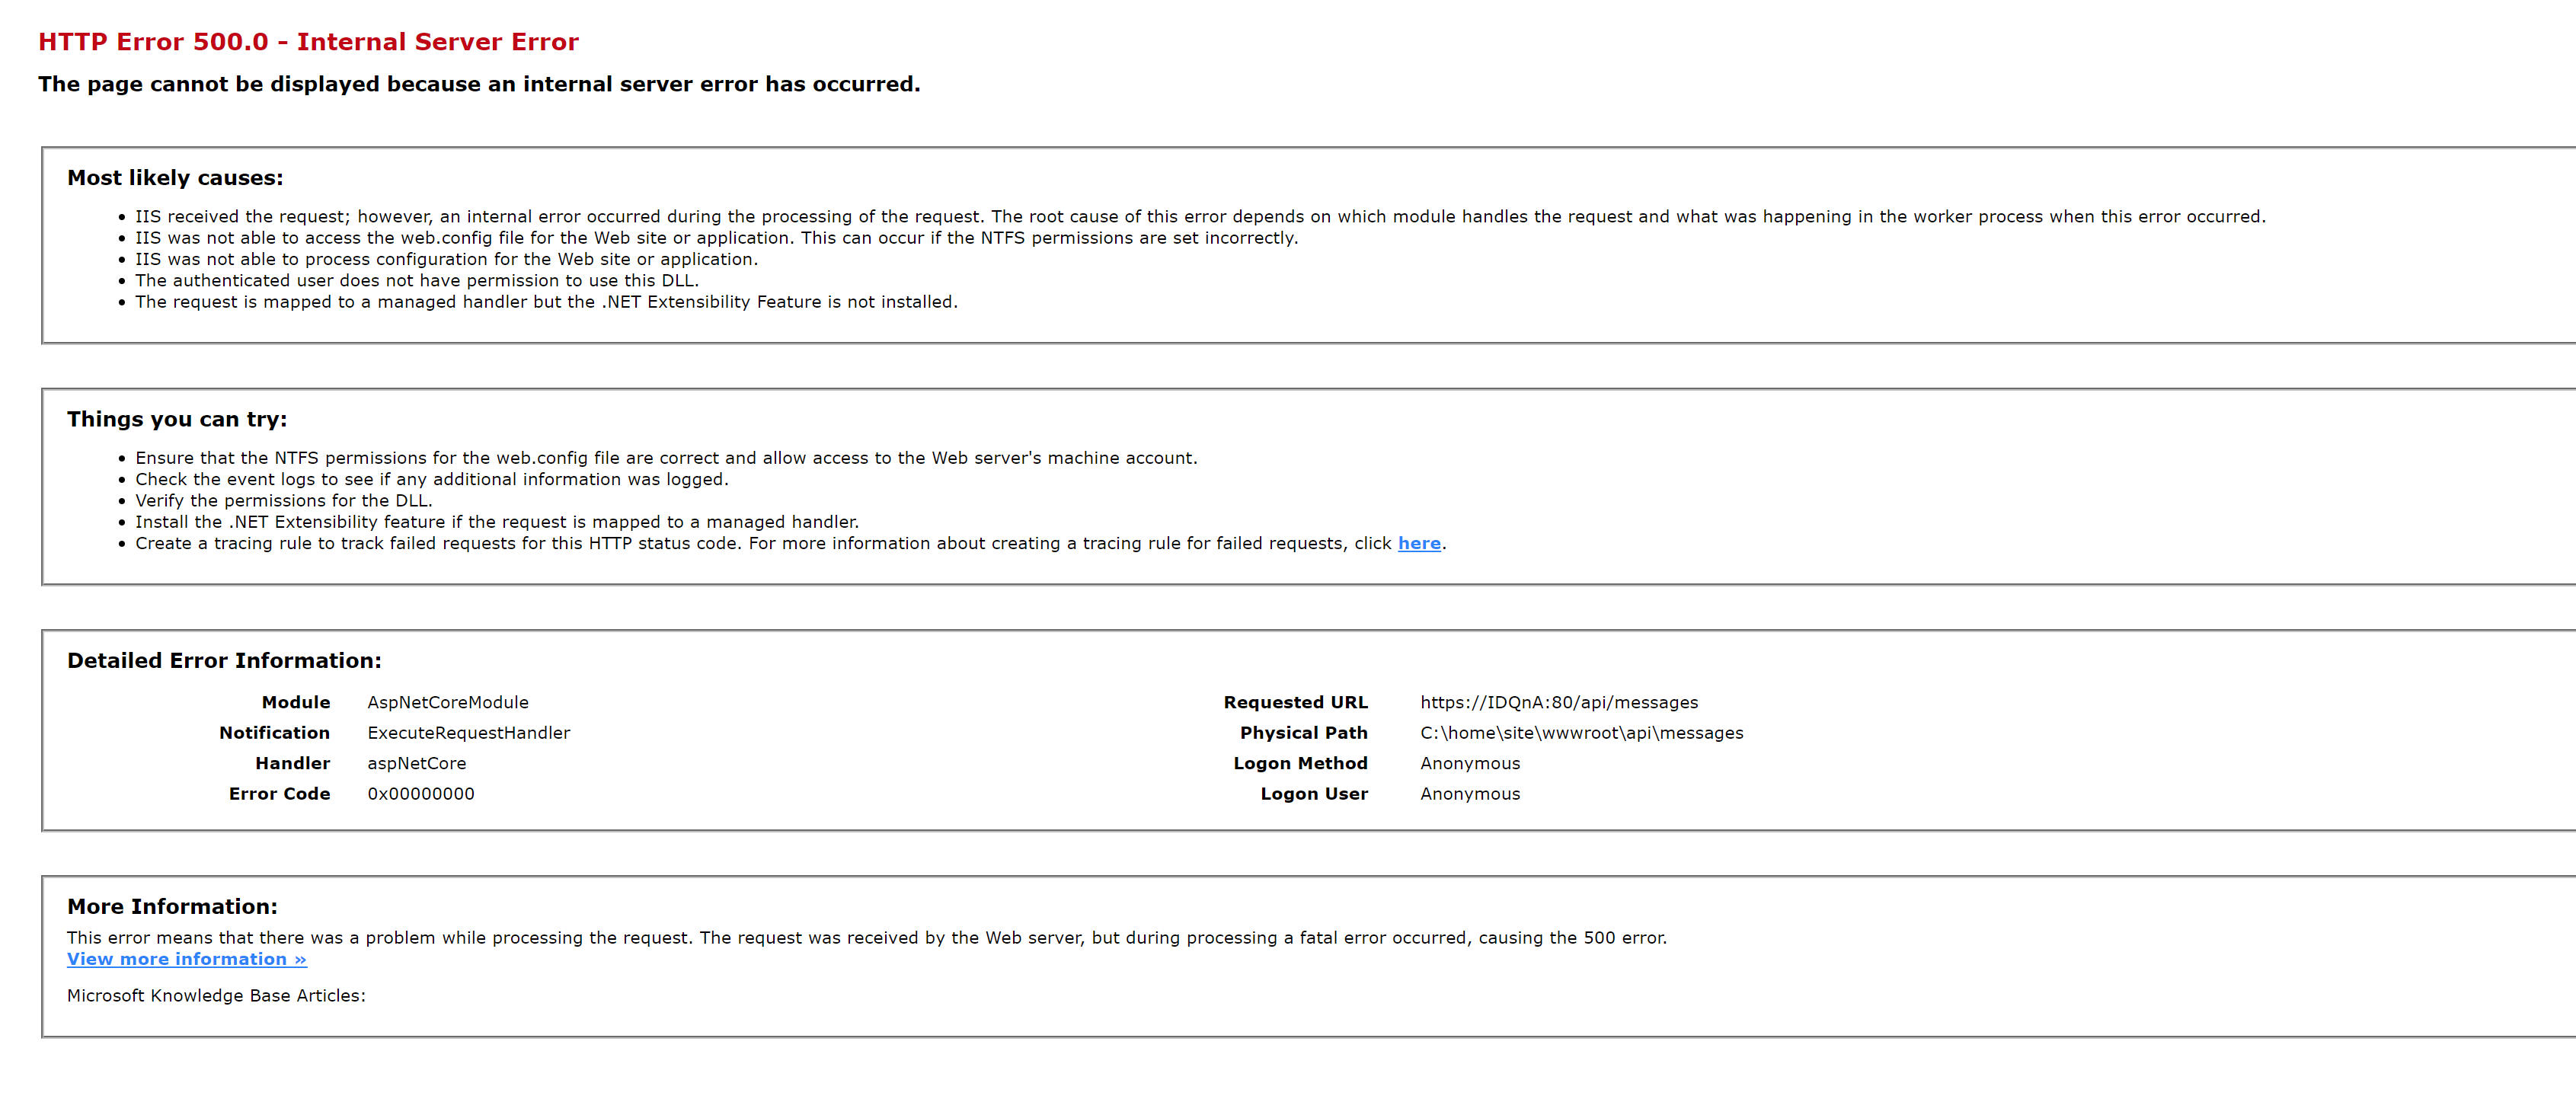This screenshot has height=1099, width=2576.
Task: Click 'Microsoft Knowledge Base Articles:' text
Action: [216, 996]
